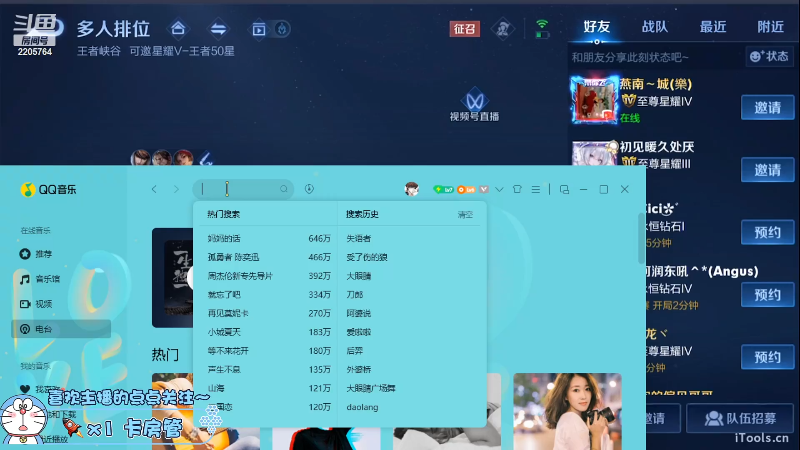The height and width of the screenshot is (450, 800).
Task: Click the 状态 status button
Action: pos(769,56)
